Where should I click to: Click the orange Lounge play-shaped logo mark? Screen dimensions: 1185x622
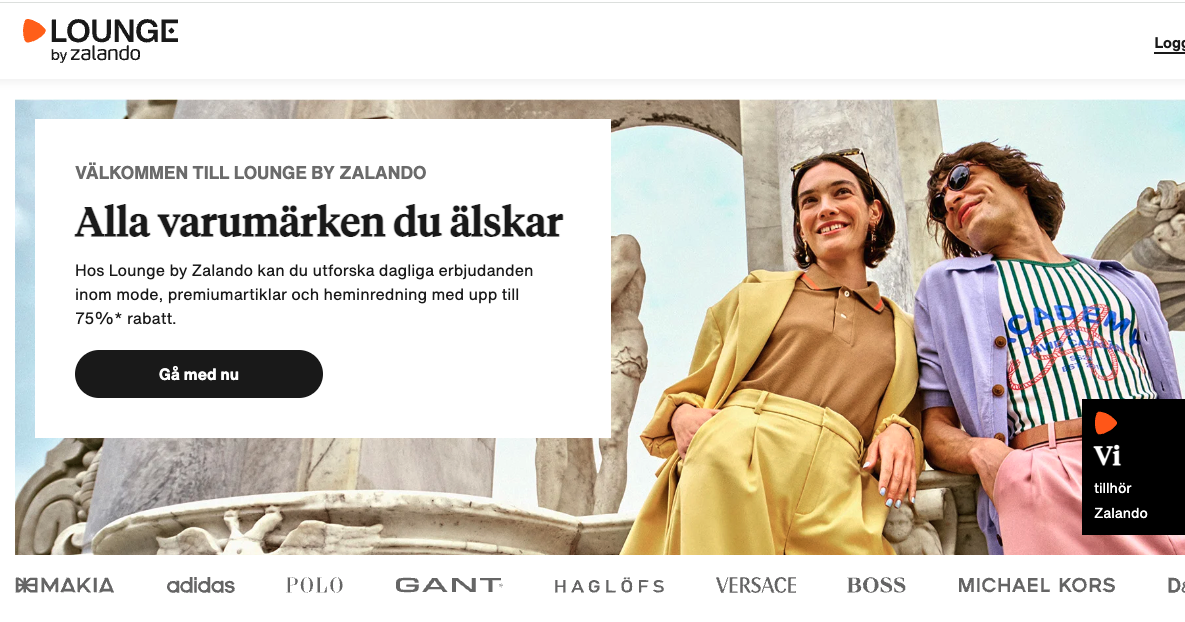tap(34, 31)
